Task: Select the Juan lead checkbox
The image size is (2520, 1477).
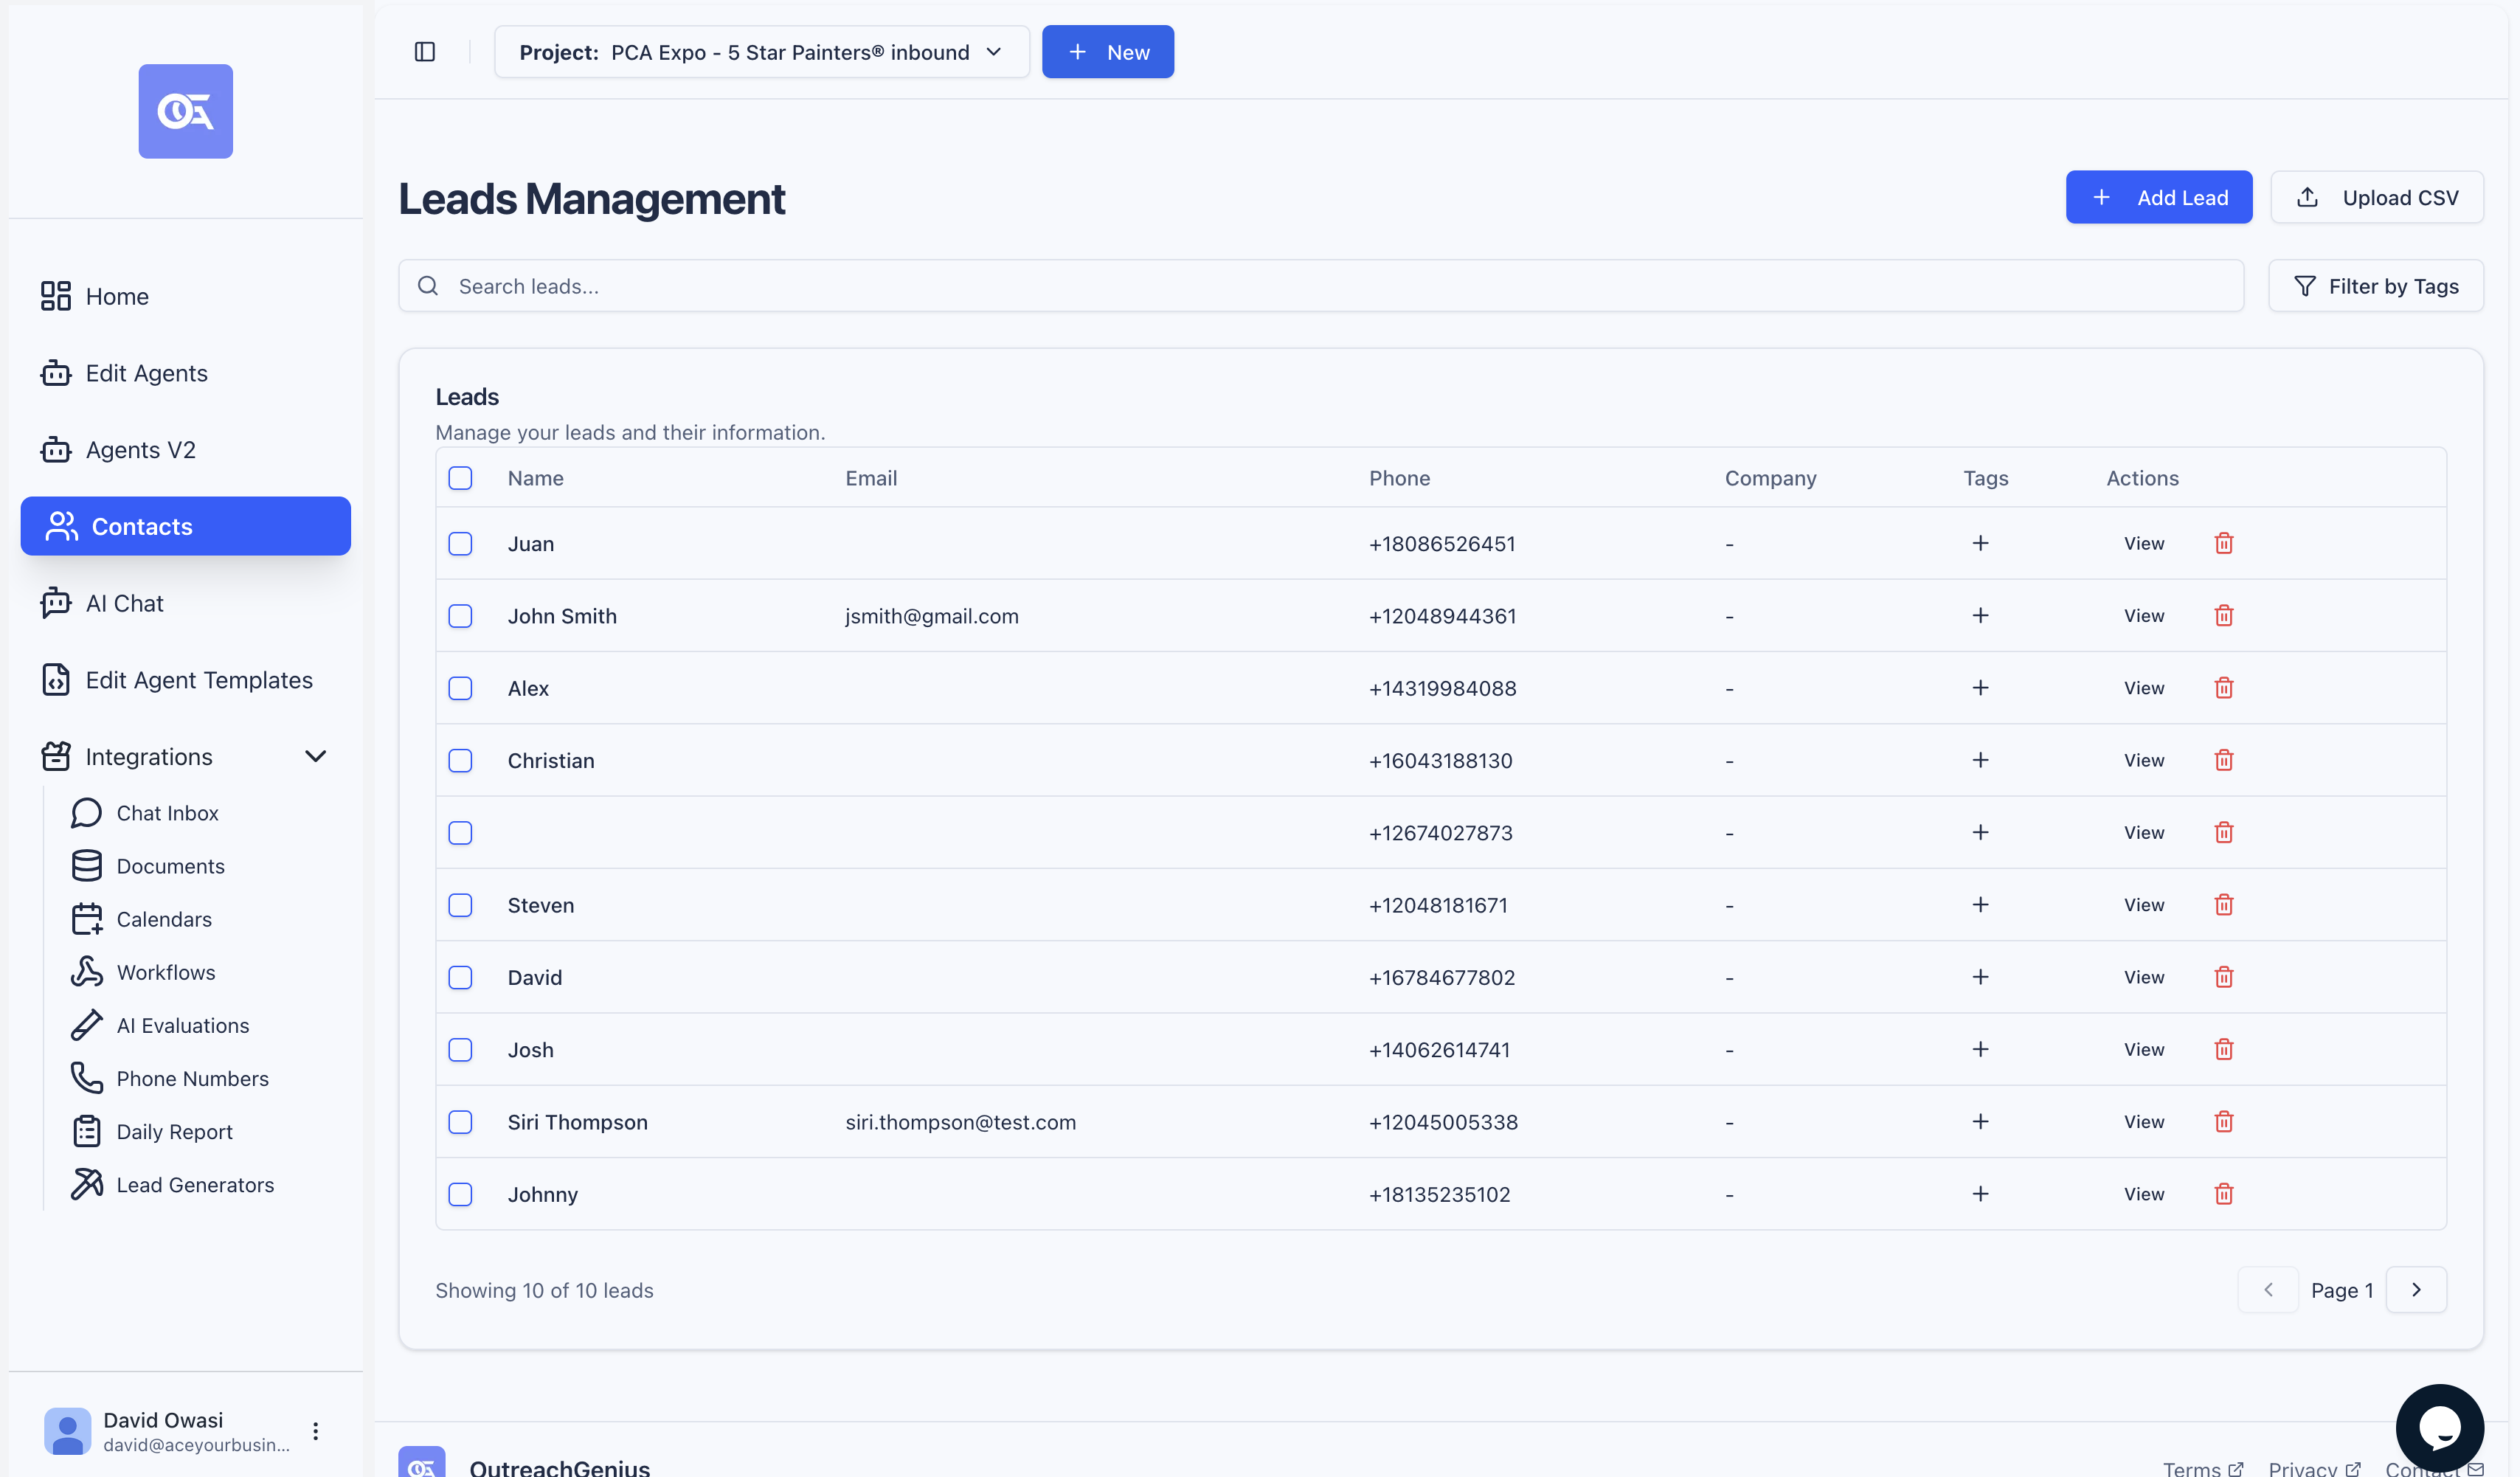Action: point(460,544)
